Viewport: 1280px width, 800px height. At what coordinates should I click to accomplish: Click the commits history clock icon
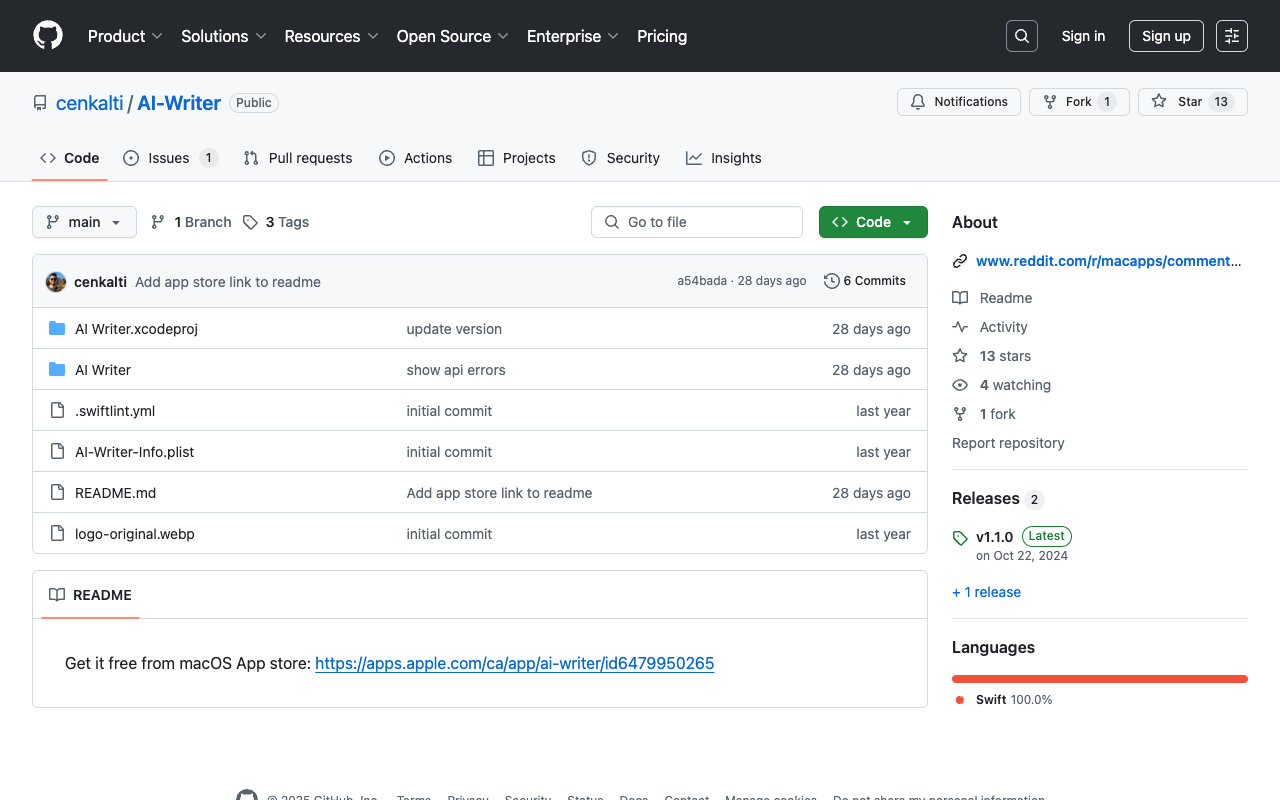tap(831, 281)
